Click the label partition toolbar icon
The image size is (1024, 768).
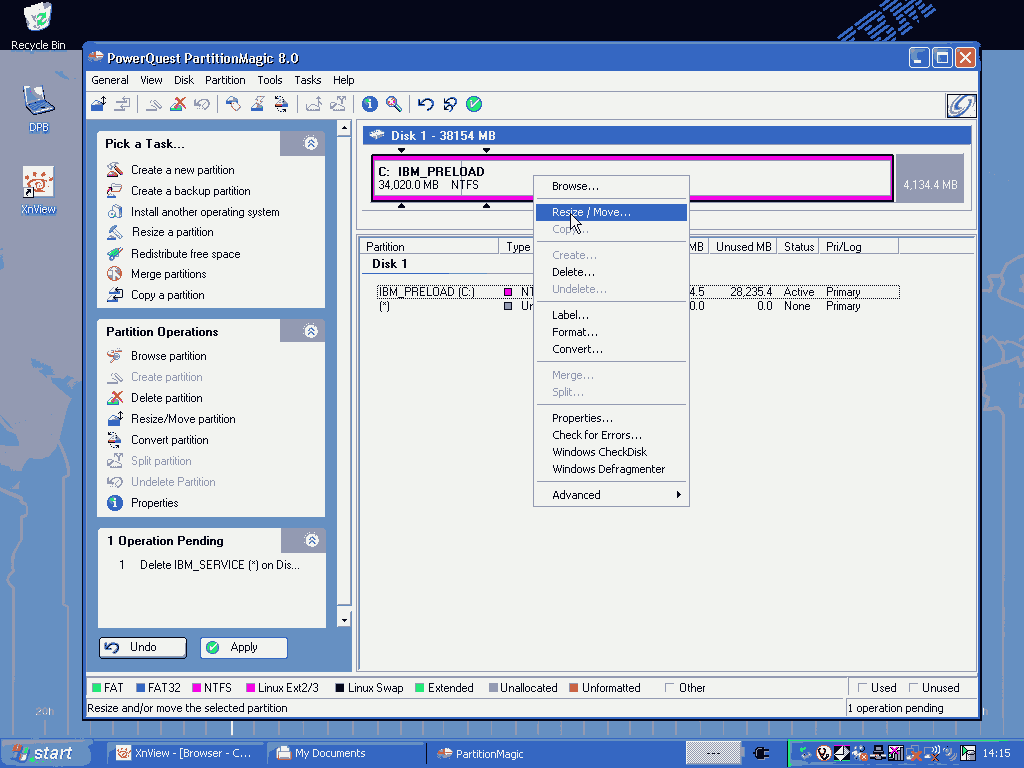point(233,104)
